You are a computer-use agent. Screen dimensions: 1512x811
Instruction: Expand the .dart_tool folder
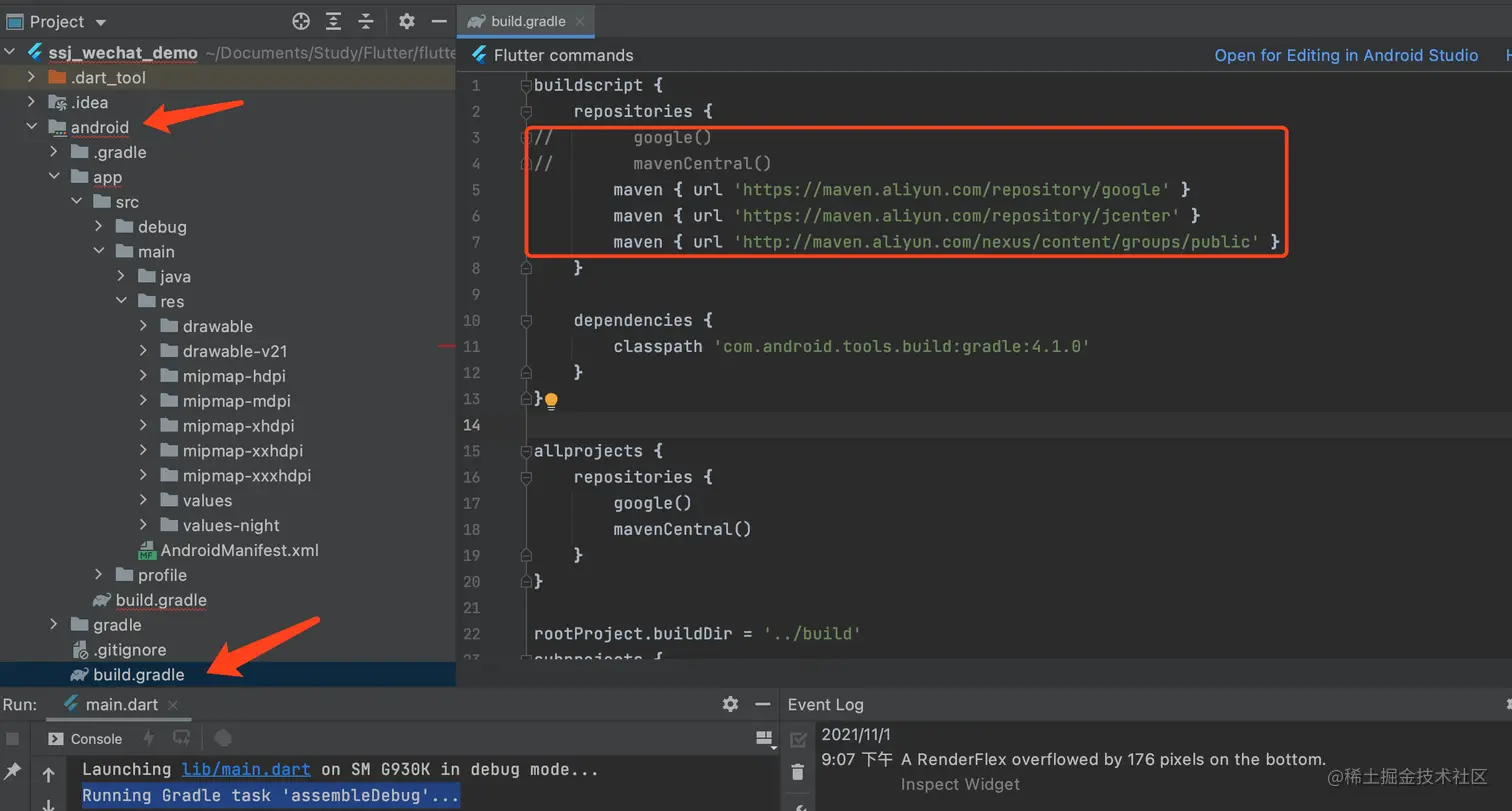pyautogui.click(x=31, y=77)
